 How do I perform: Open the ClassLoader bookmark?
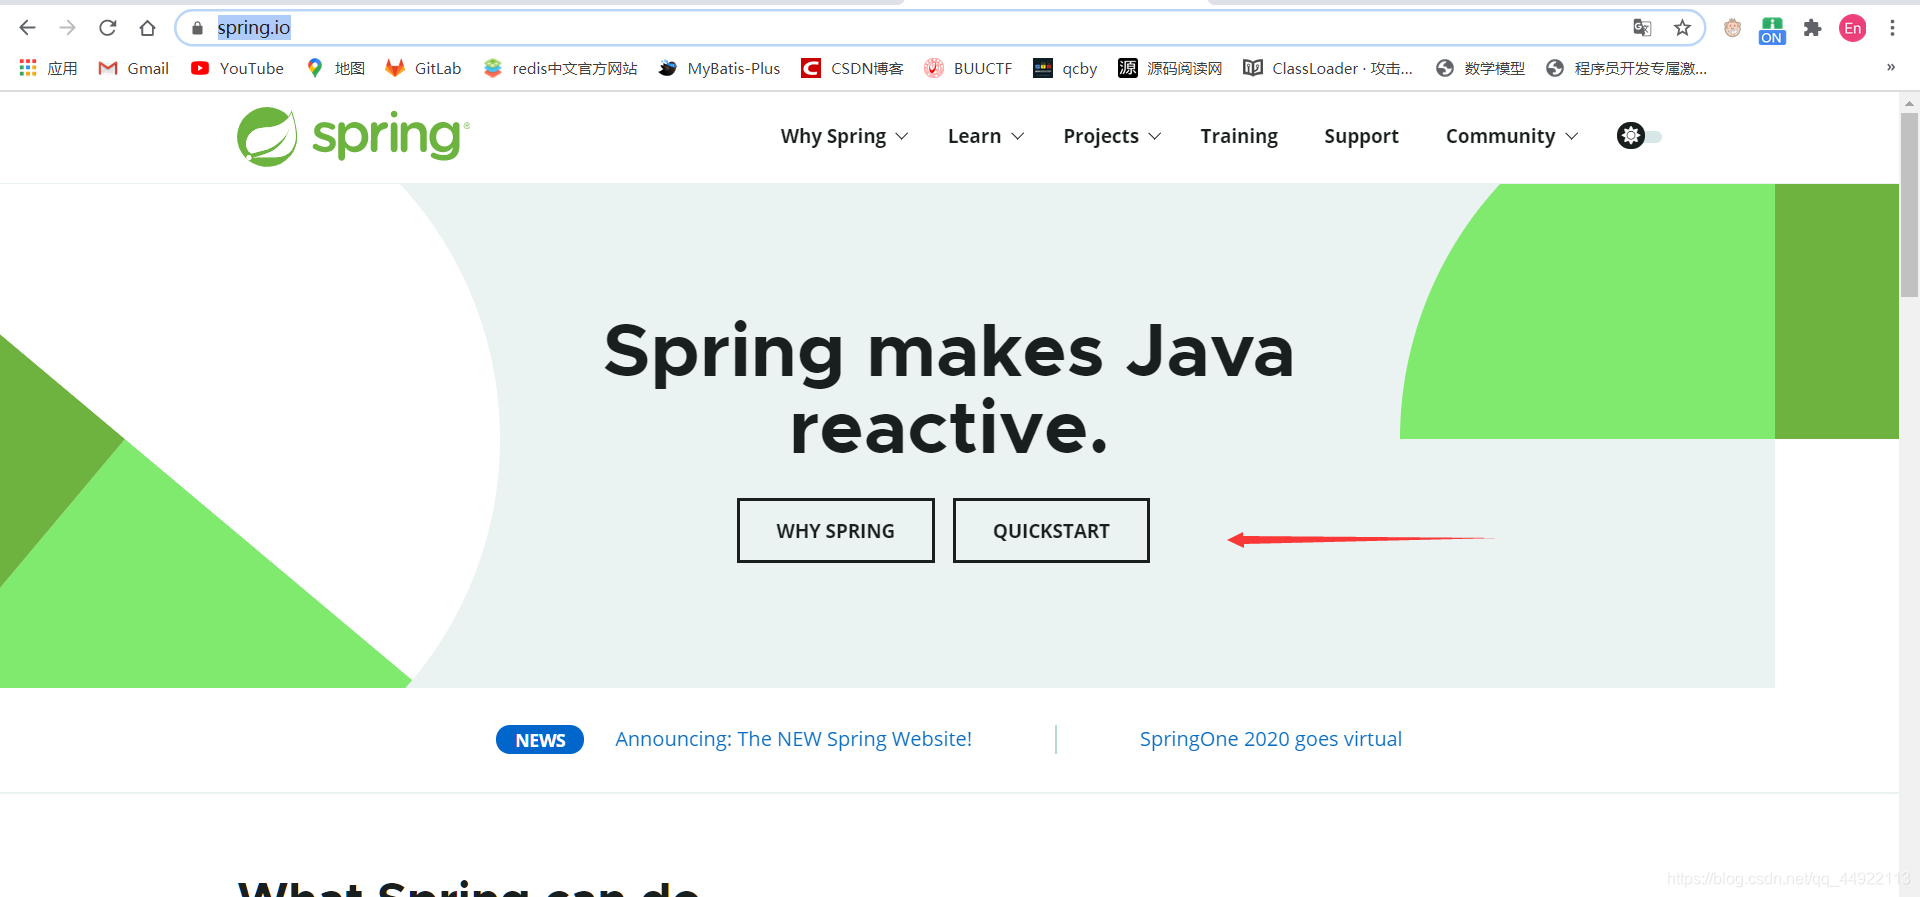click(1328, 68)
